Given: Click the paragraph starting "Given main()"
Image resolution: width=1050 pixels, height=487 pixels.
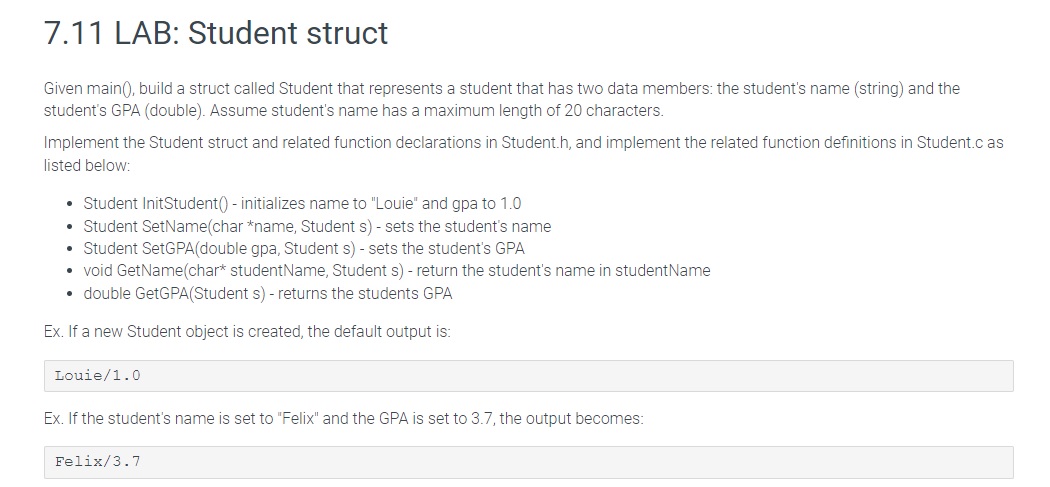Looking at the screenshot, I should (500, 99).
